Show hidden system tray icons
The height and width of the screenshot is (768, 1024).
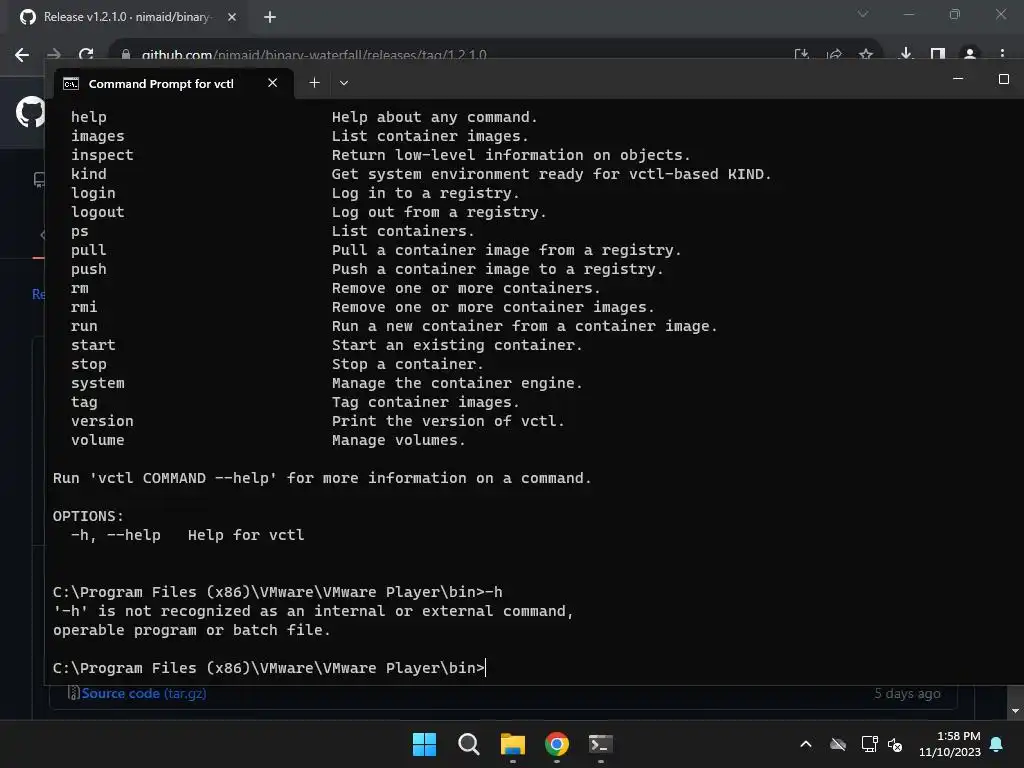pos(806,744)
